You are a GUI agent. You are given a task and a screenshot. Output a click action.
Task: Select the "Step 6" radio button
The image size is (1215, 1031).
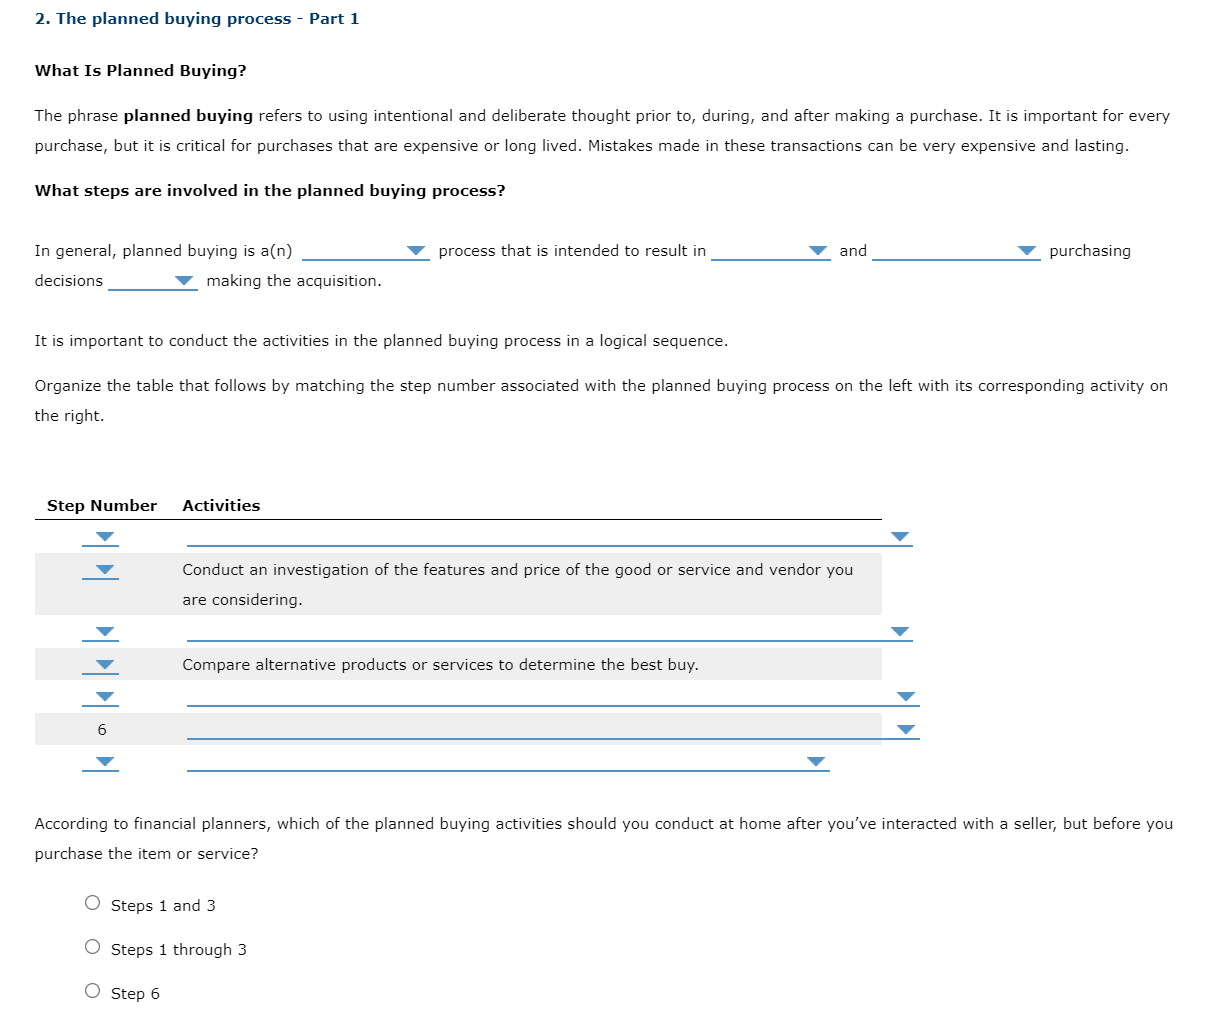[x=92, y=990]
